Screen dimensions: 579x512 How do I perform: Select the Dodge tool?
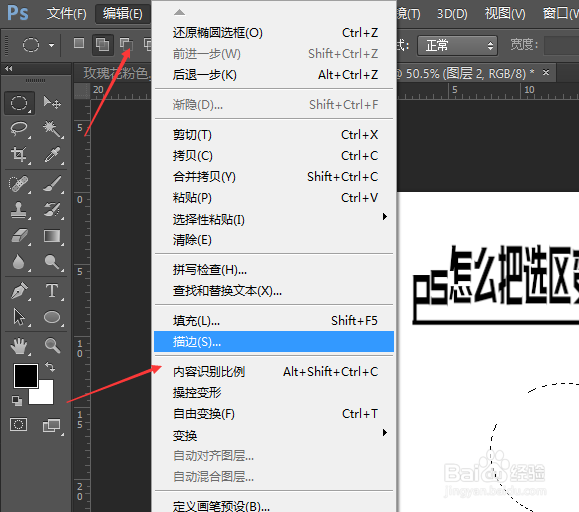click(x=52, y=262)
